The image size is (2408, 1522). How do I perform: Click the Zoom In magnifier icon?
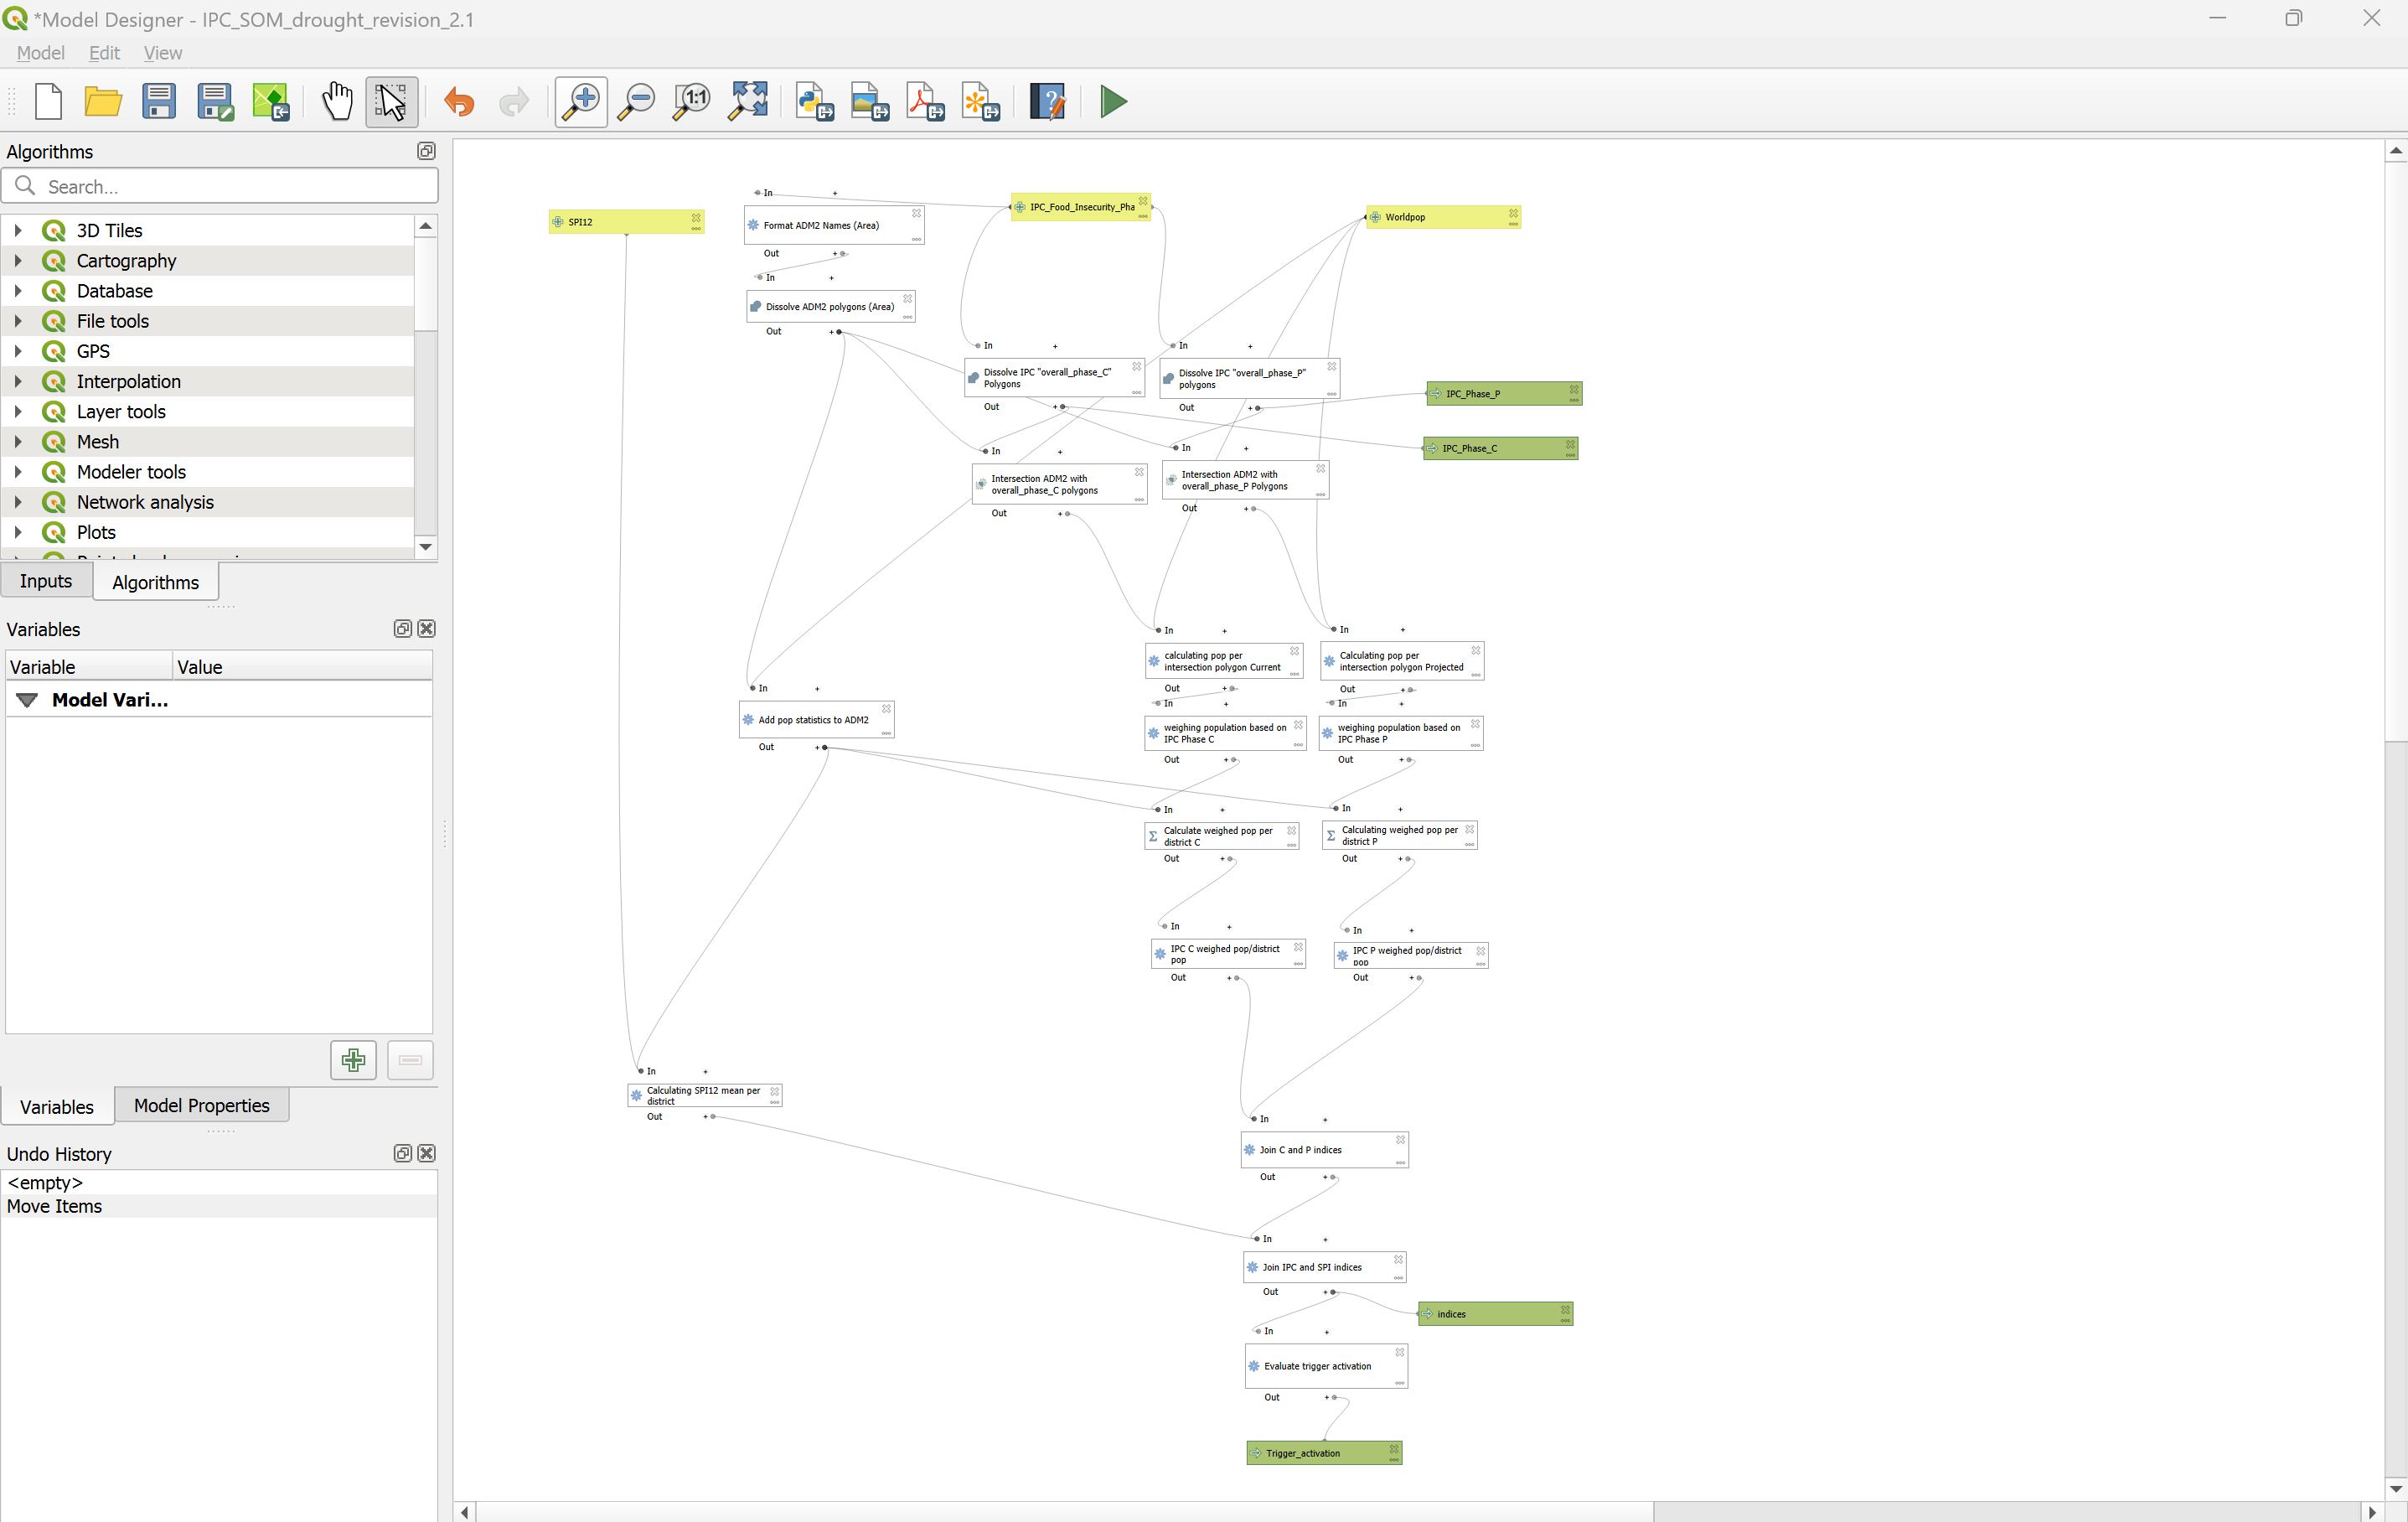(581, 101)
